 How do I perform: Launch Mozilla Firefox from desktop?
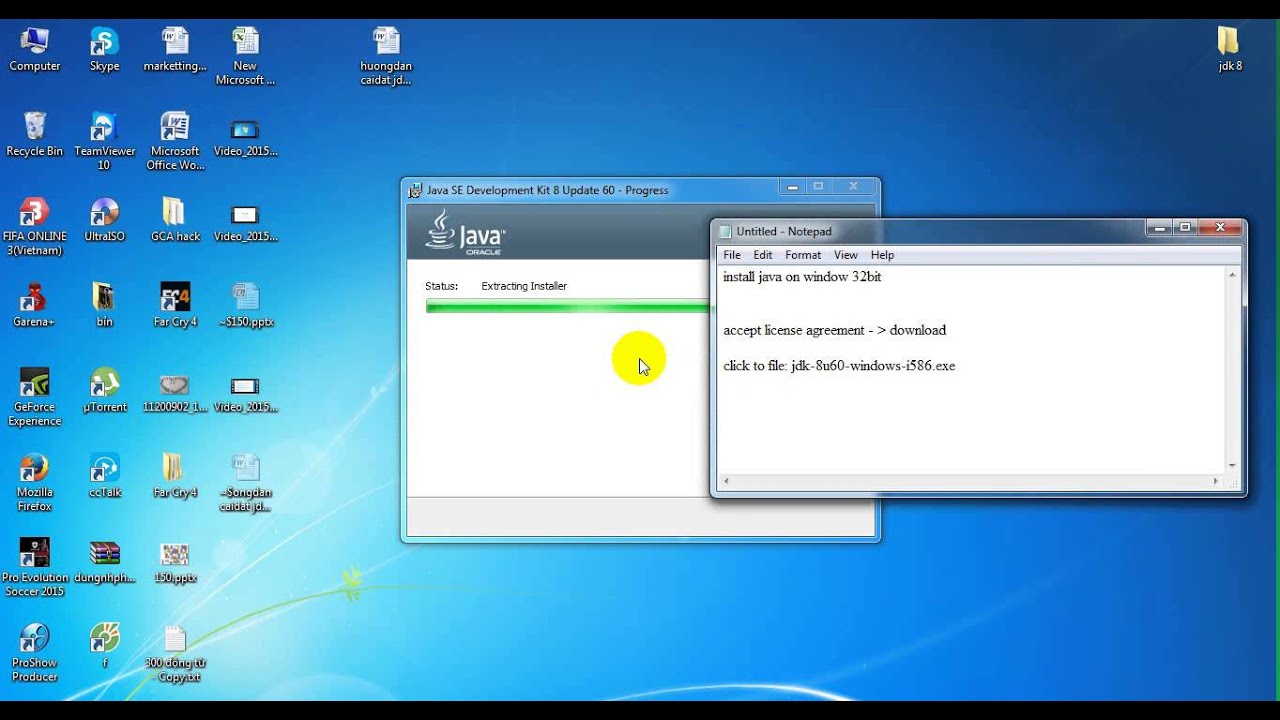(x=35, y=483)
